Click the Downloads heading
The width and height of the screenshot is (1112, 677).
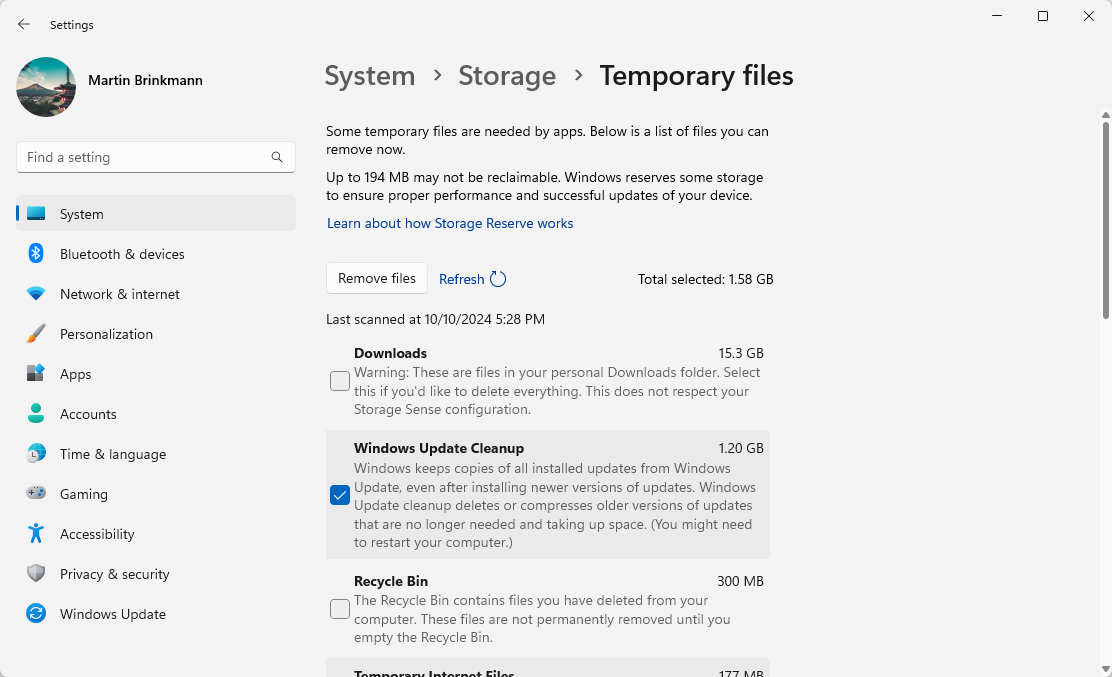390,353
